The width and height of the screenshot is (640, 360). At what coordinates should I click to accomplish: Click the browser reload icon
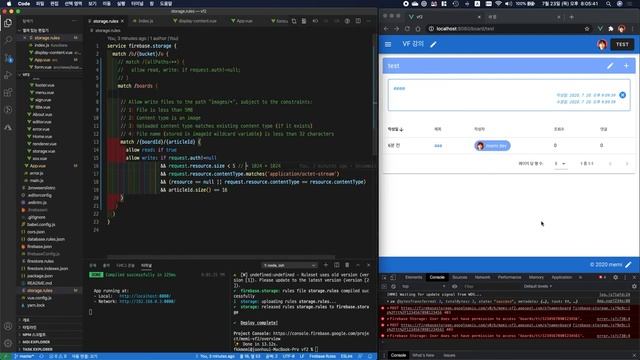(x=407, y=29)
